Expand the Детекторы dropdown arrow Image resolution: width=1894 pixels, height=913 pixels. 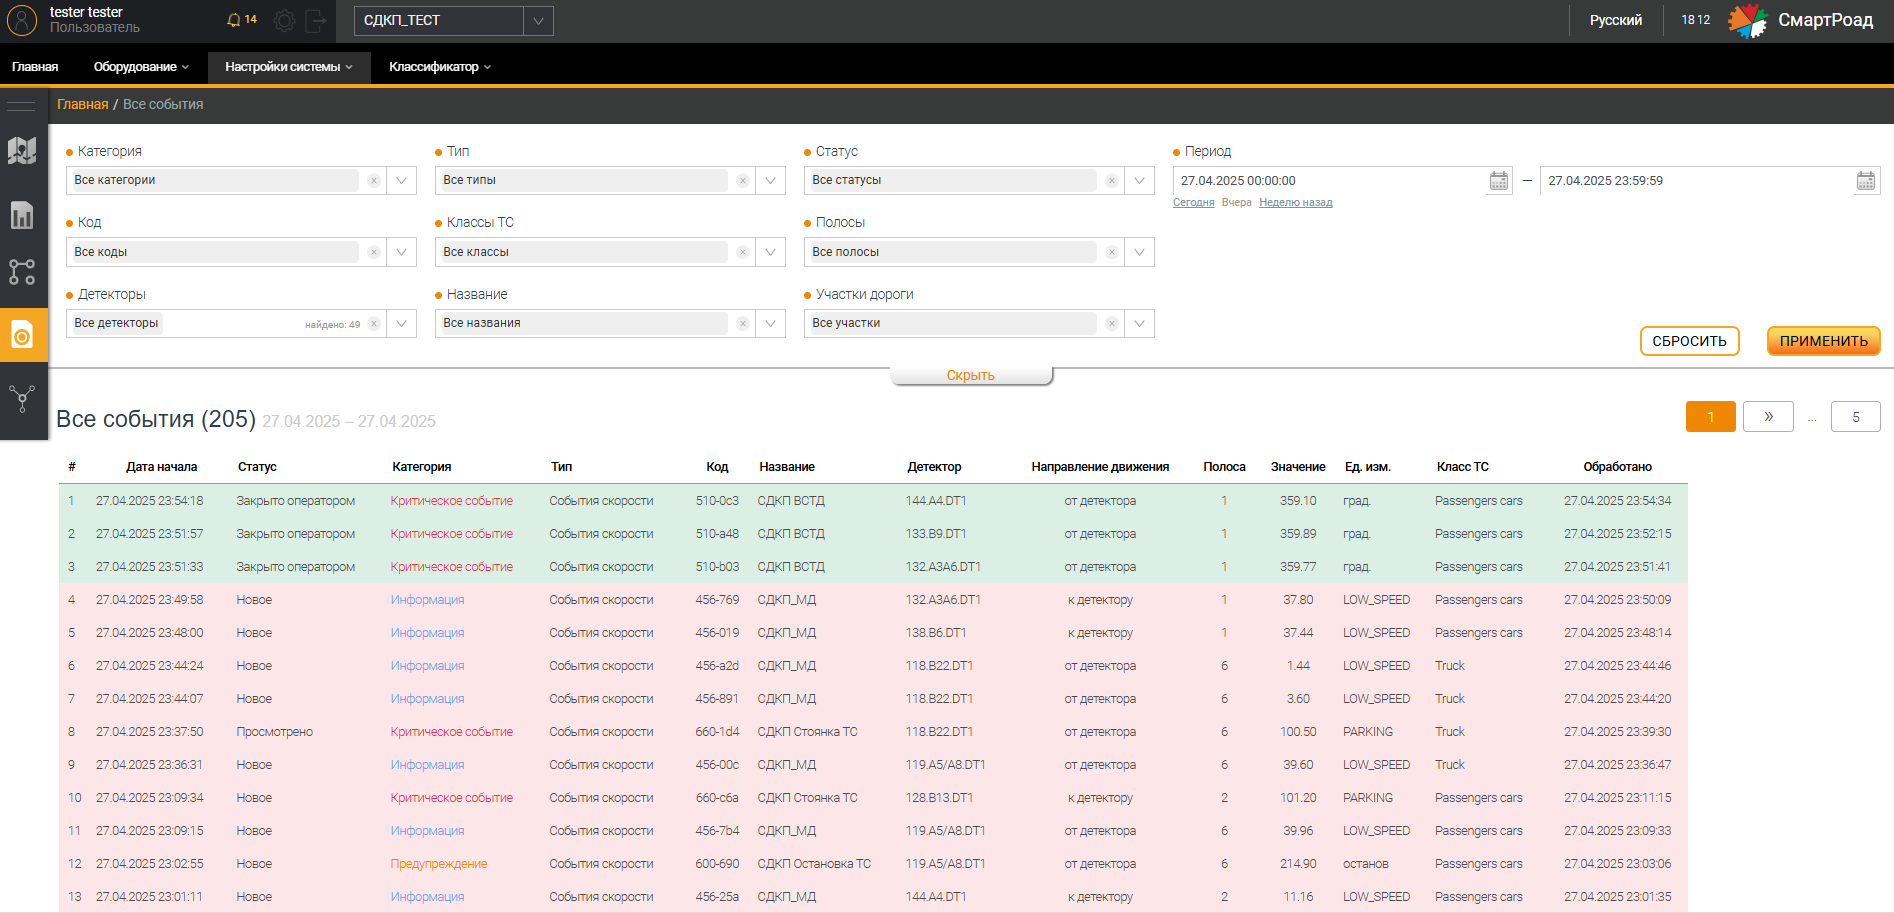[x=401, y=324]
